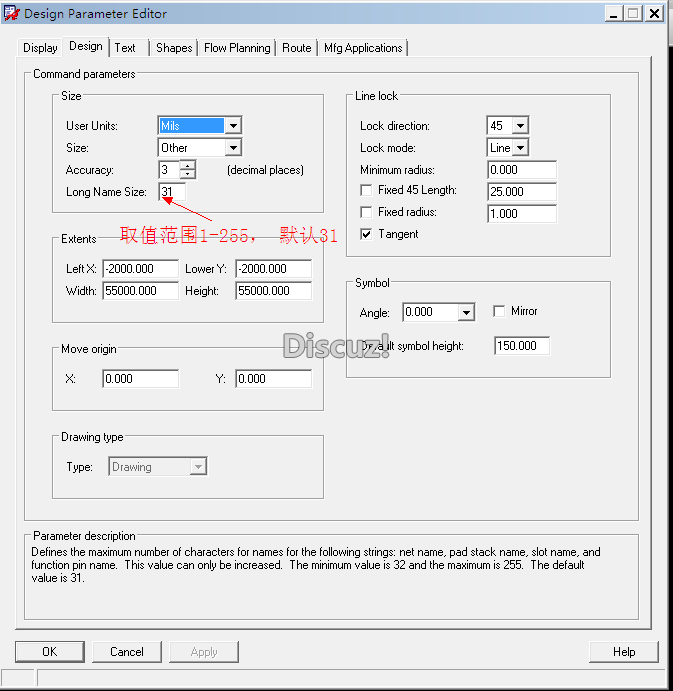Decrease Accuracy with the down arrow
The image size is (673, 691).
coord(188,174)
